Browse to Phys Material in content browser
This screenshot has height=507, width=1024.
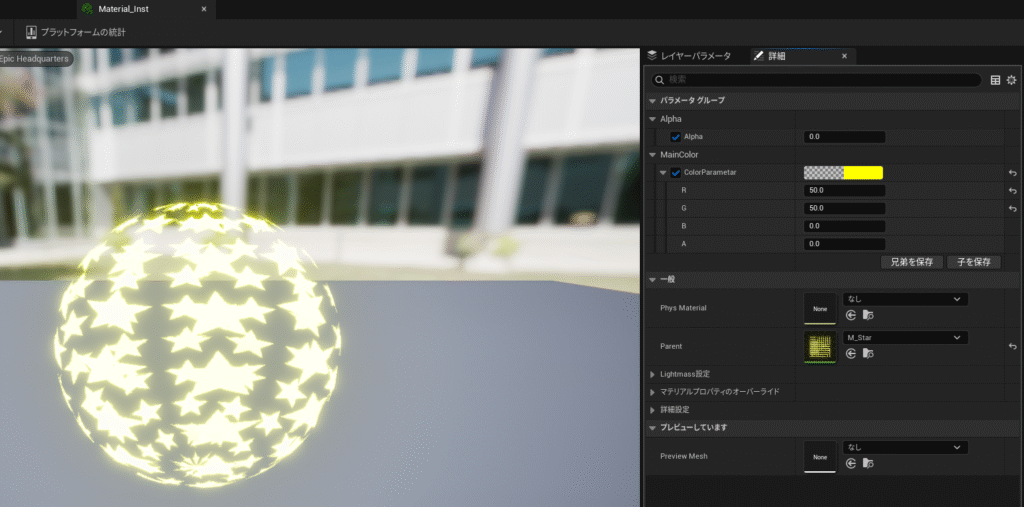coord(868,315)
